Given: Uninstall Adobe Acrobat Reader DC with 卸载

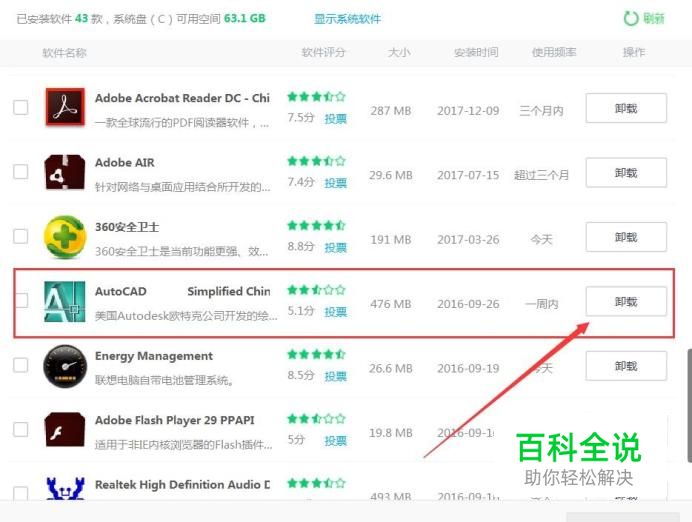Looking at the screenshot, I should [626, 108].
